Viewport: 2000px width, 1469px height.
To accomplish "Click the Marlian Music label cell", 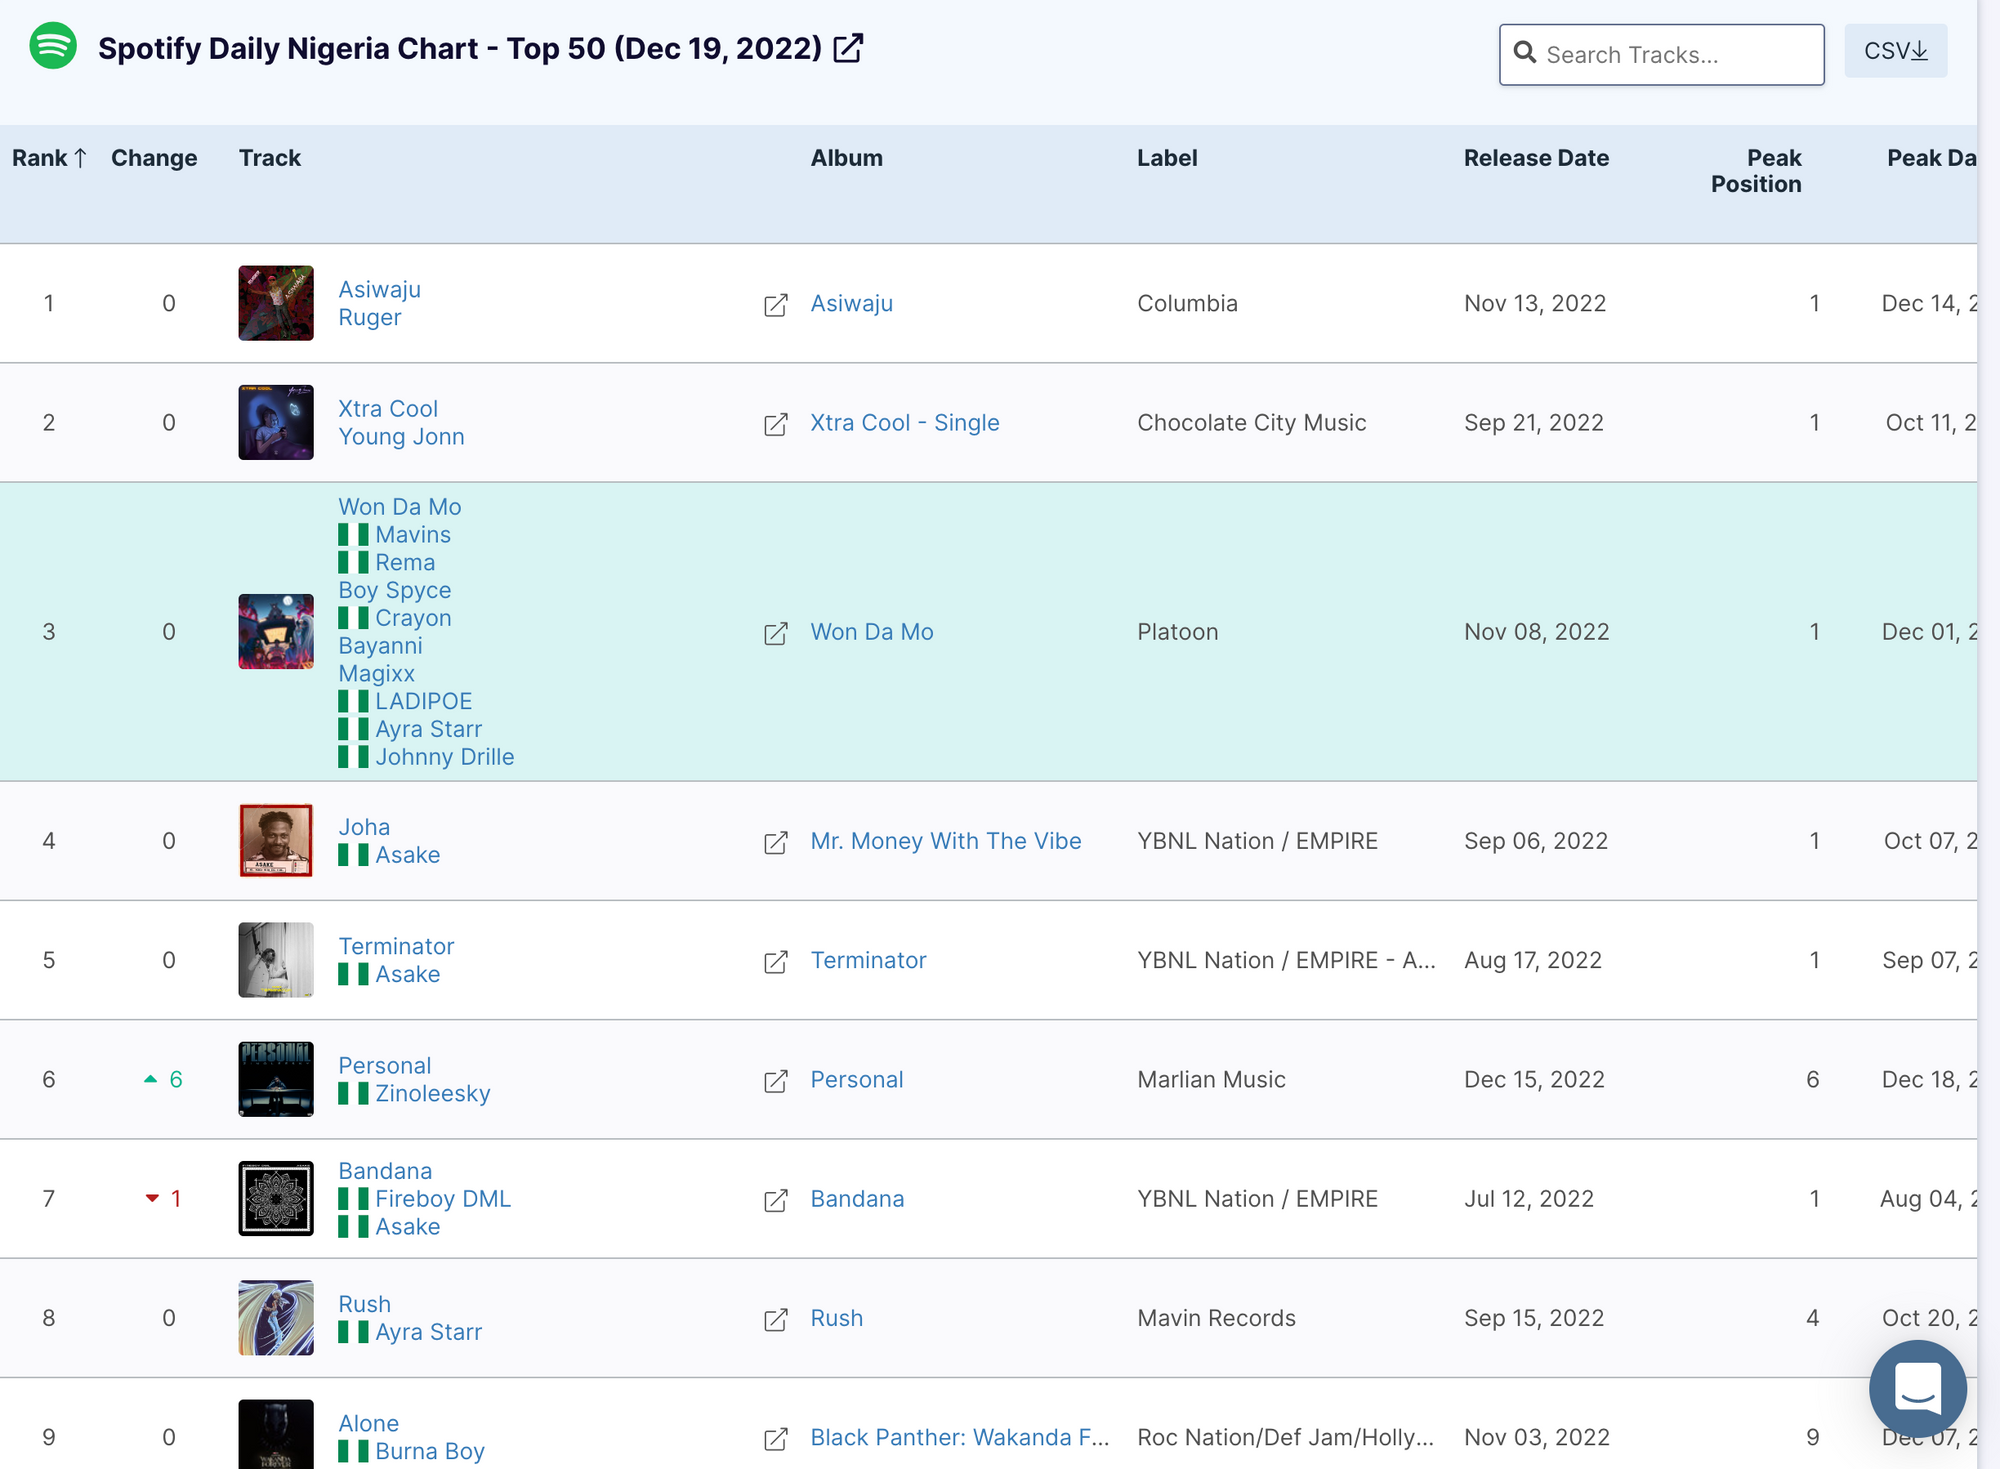I will (x=1212, y=1079).
